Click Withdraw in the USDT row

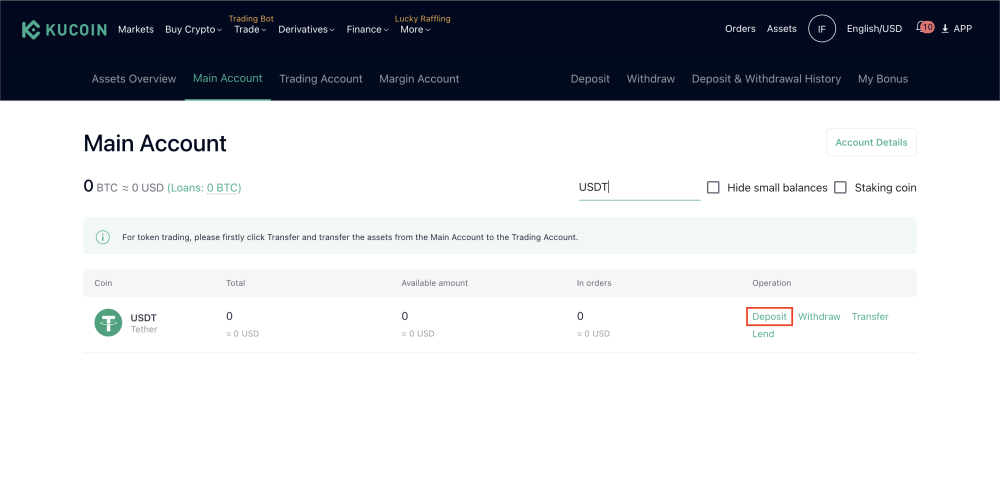(819, 317)
